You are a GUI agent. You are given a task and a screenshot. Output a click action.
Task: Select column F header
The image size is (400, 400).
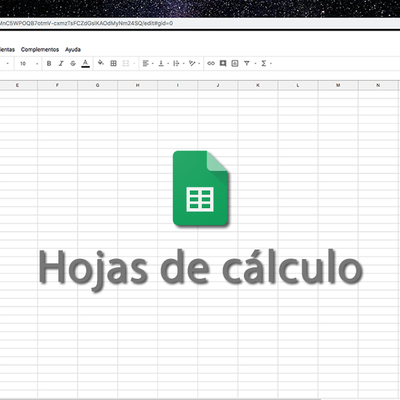(x=57, y=85)
